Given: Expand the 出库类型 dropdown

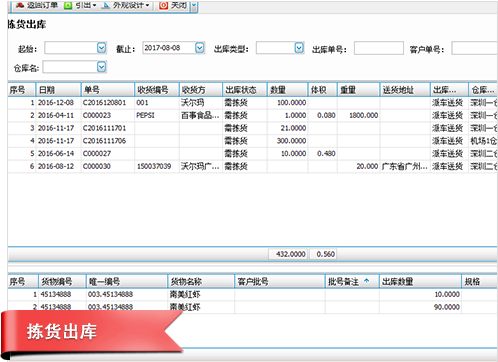Looking at the screenshot, I should (299, 48).
